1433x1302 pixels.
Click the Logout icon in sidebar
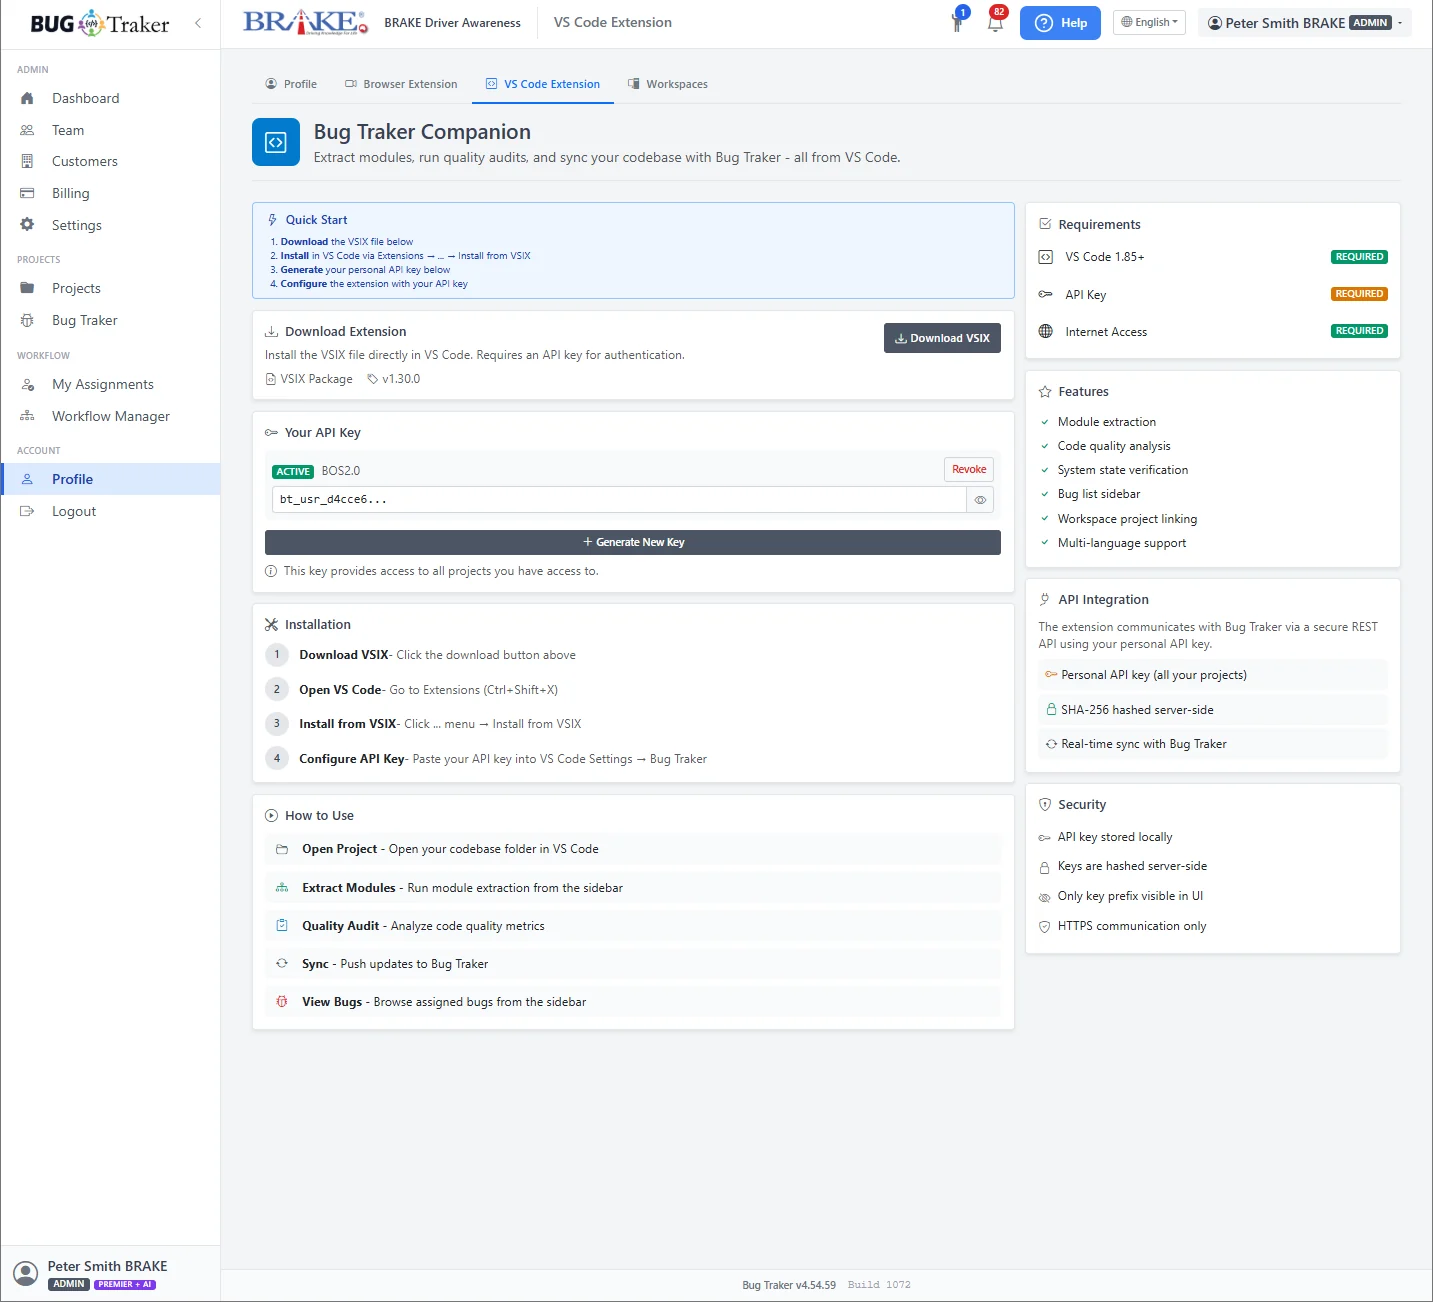27,511
